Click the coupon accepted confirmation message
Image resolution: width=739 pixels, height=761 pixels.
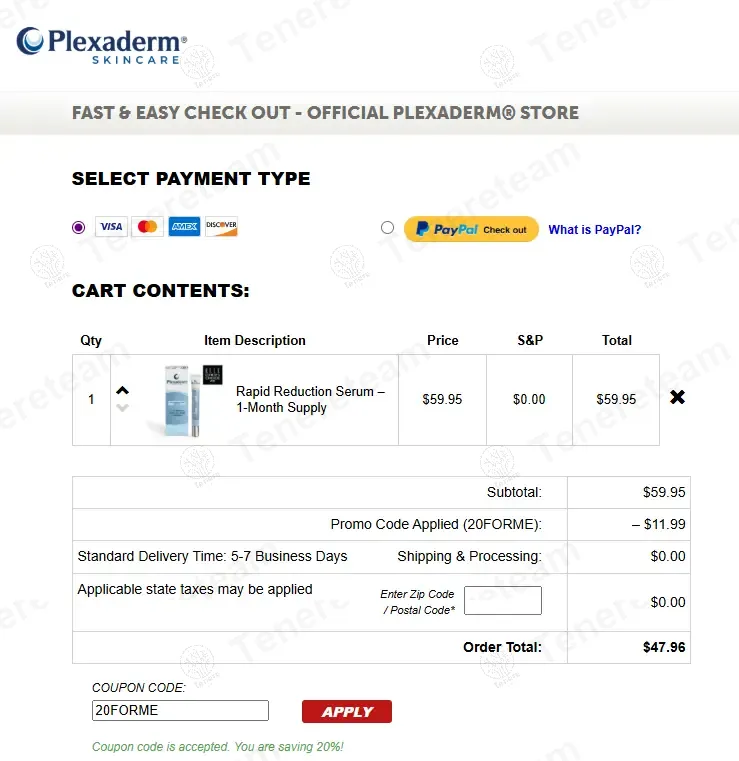point(217,747)
